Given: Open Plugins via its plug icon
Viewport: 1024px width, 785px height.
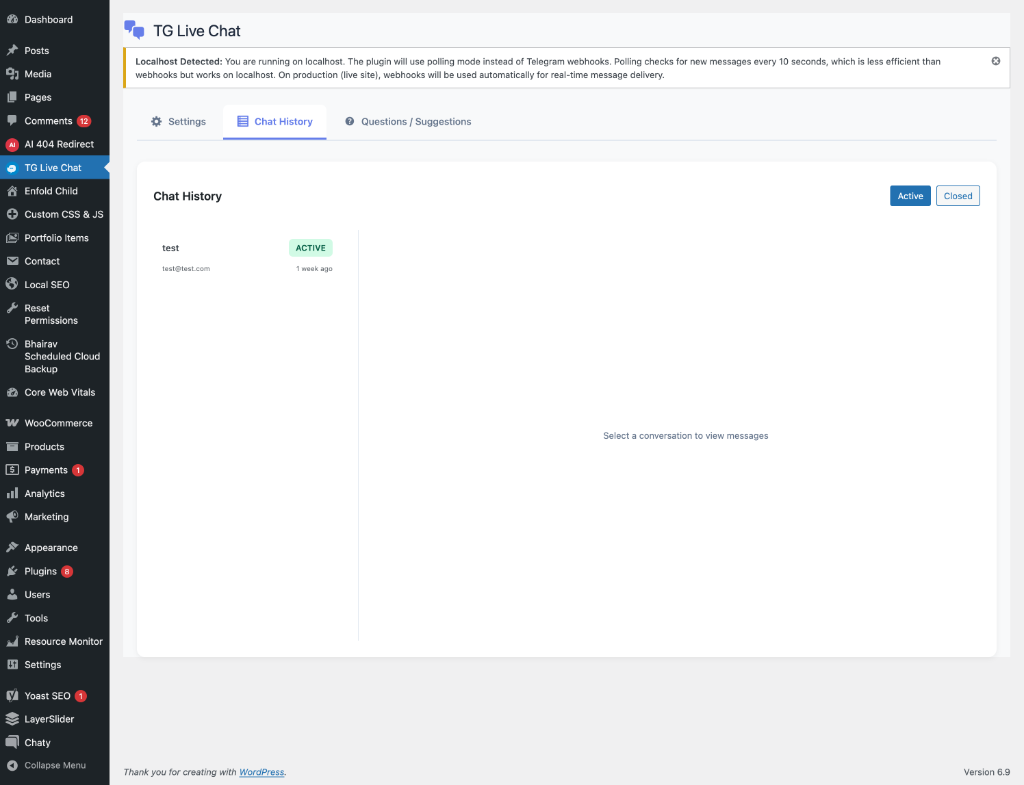Looking at the screenshot, I should coord(12,571).
